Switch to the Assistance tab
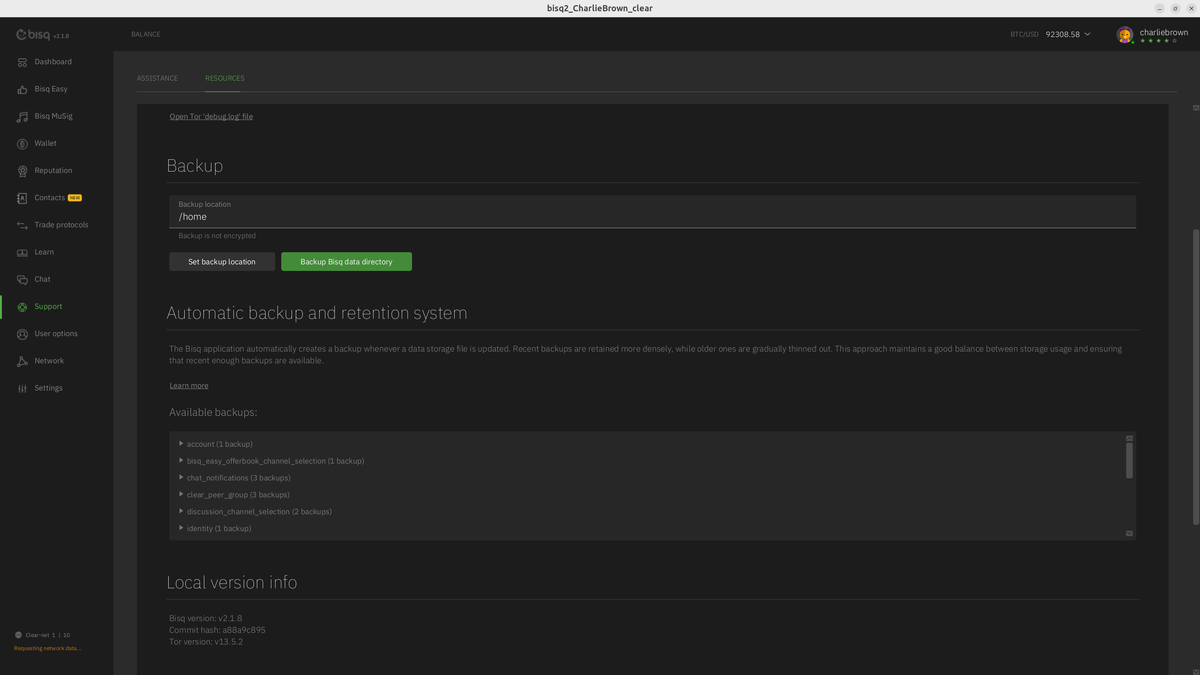This screenshot has width=1200, height=675. (157, 78)
